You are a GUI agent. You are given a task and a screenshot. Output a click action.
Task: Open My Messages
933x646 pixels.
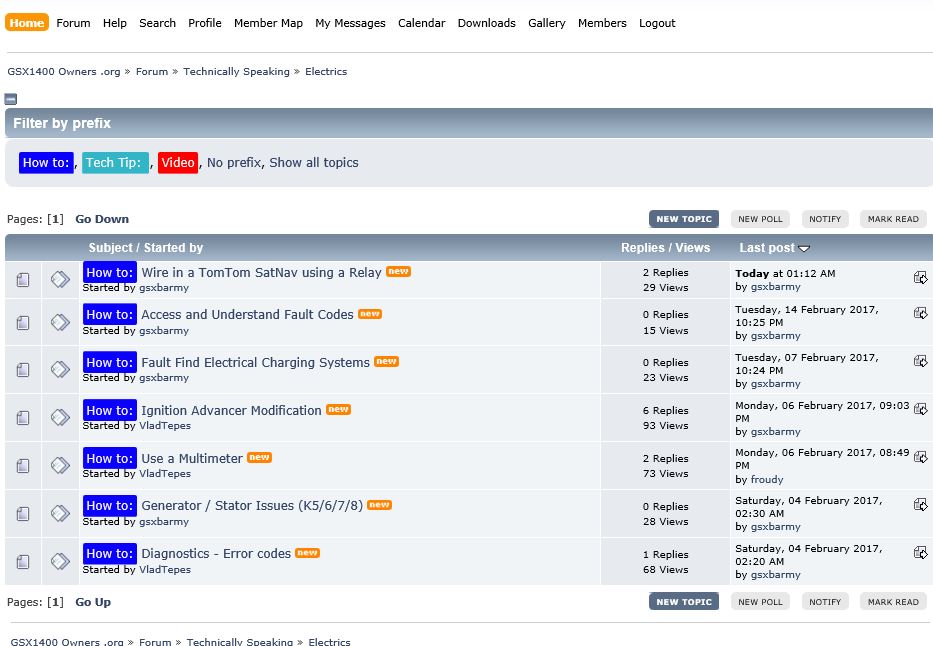[x=350, y=23]
